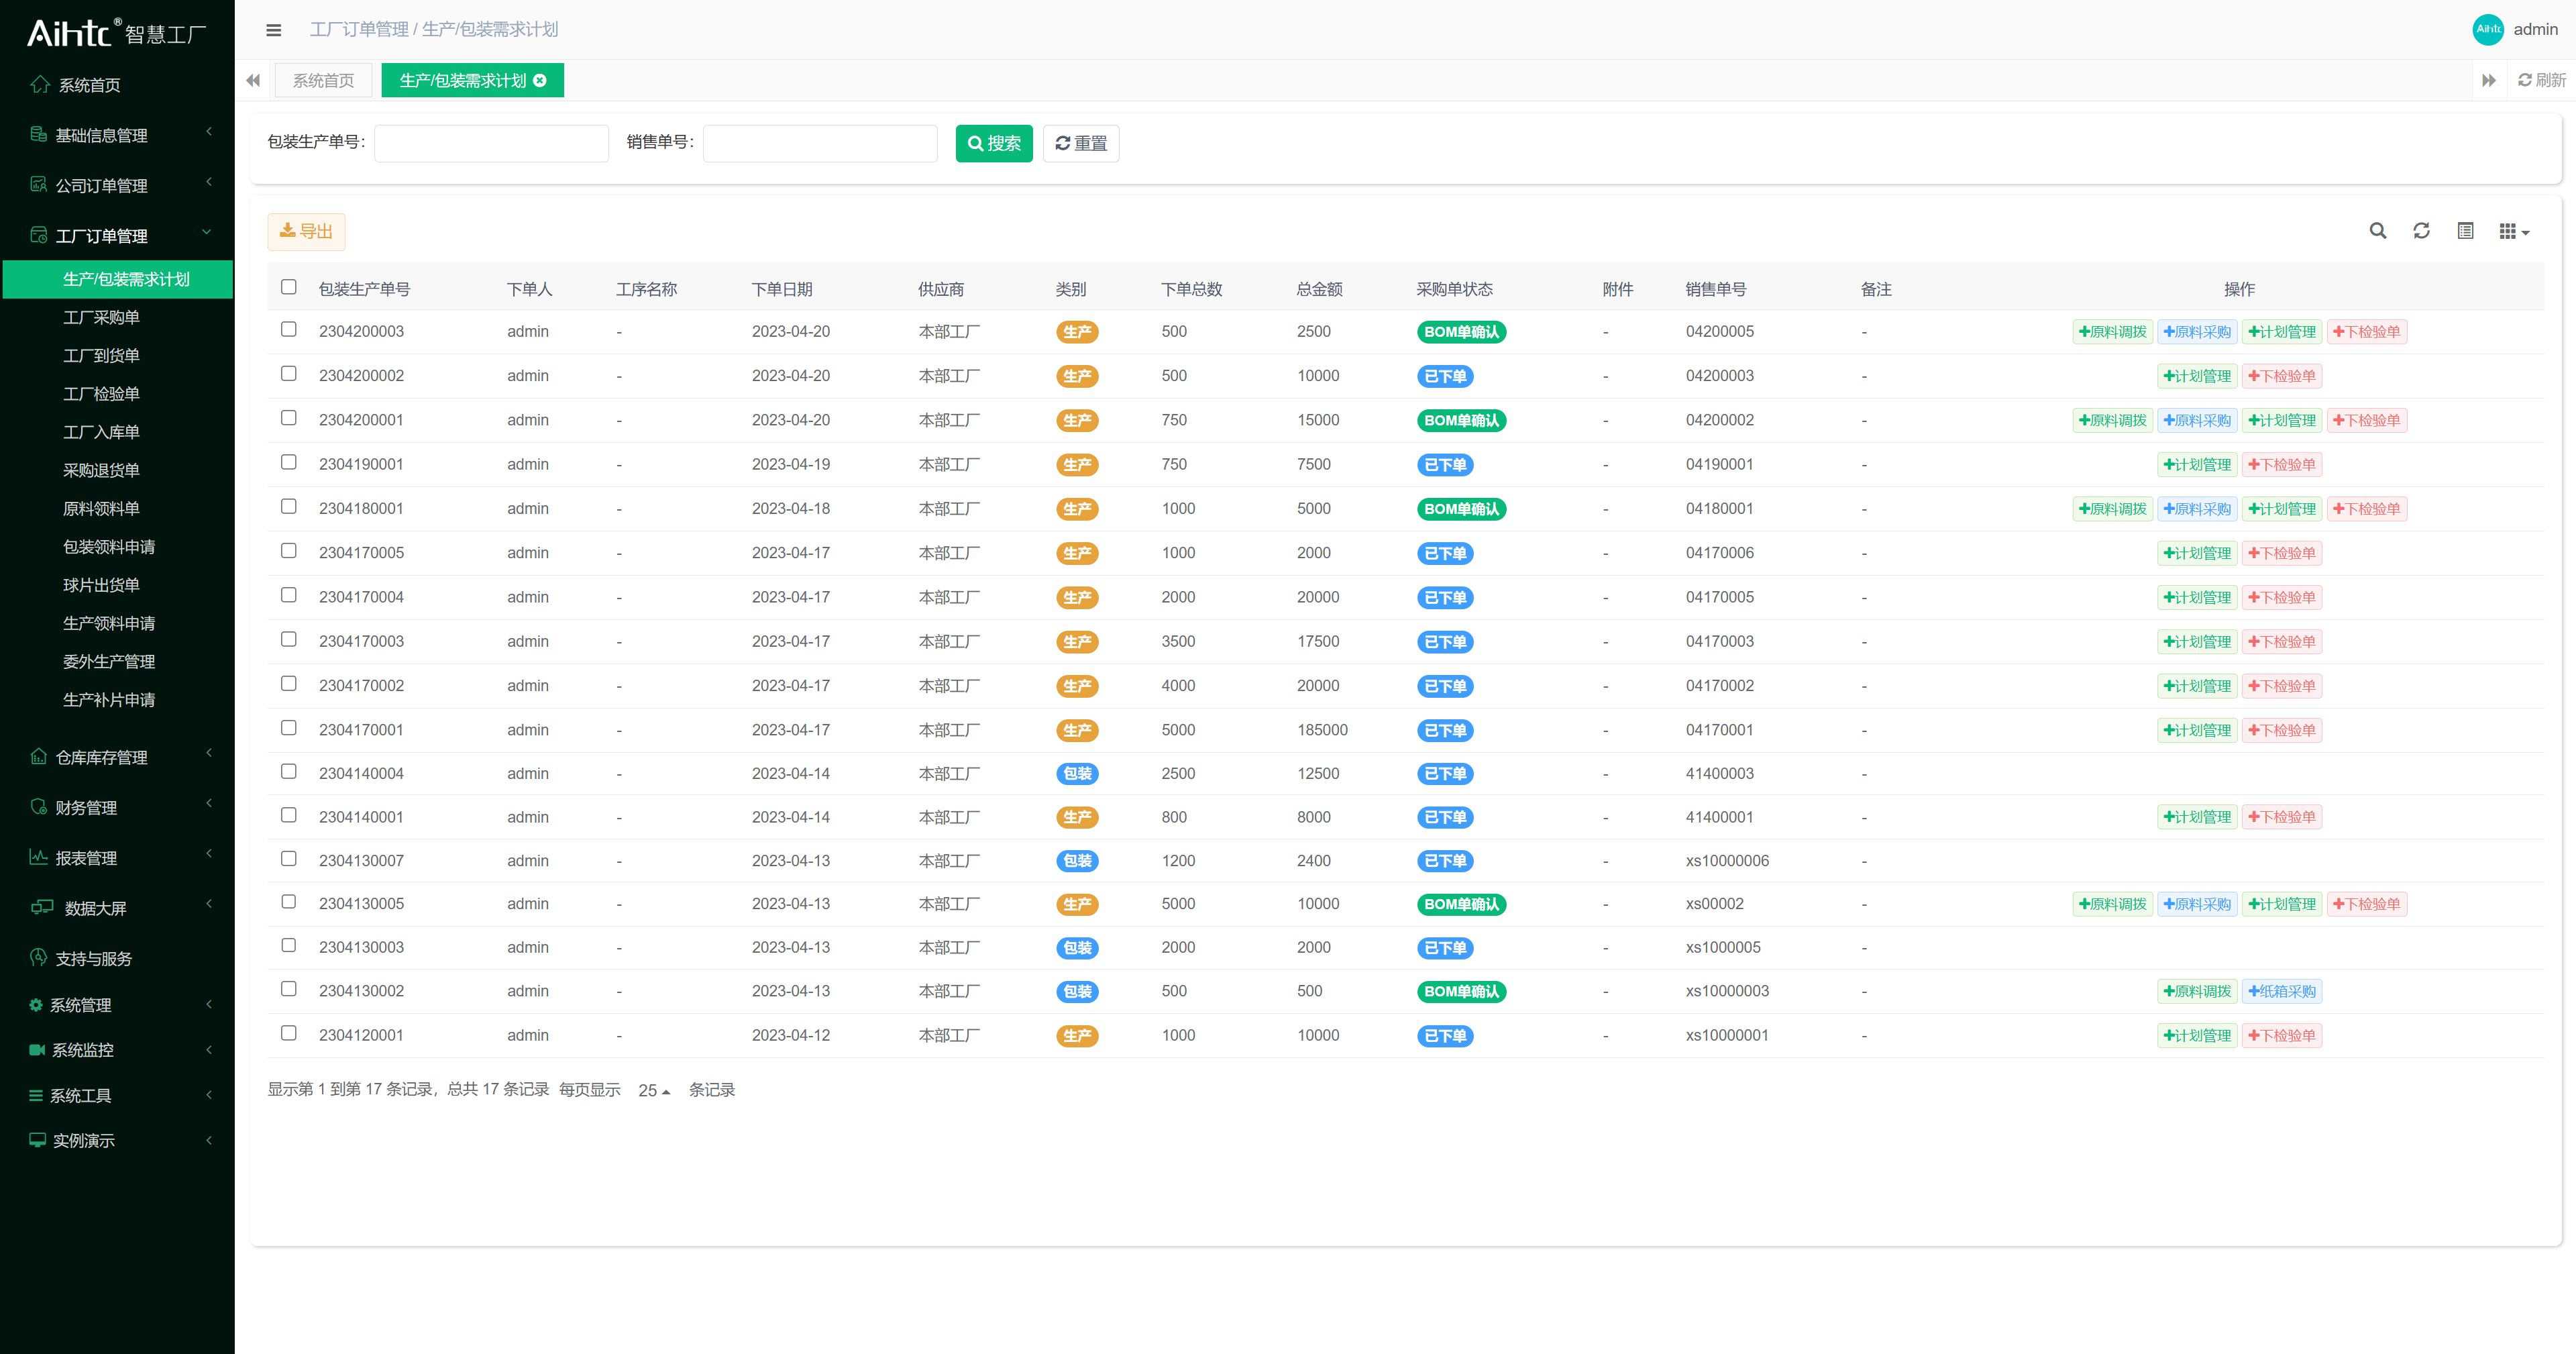
Task: Close the 生产/包装需求计划 tab
Action: pyautogui.click(x=540, y=81)
